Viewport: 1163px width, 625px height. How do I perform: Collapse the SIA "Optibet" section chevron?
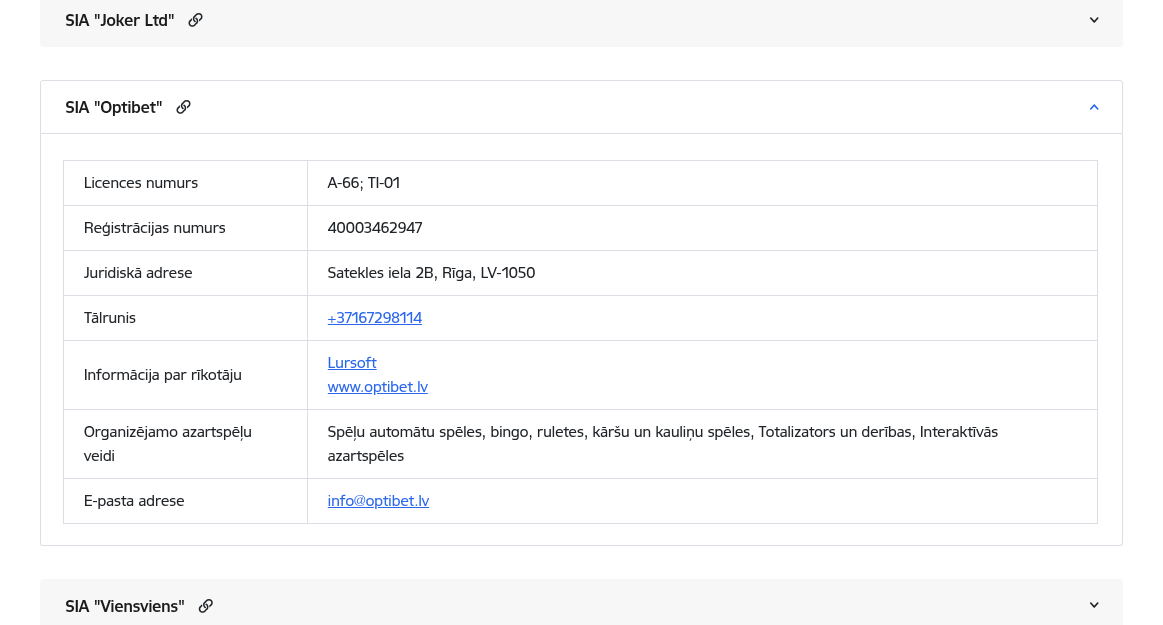1094,108
